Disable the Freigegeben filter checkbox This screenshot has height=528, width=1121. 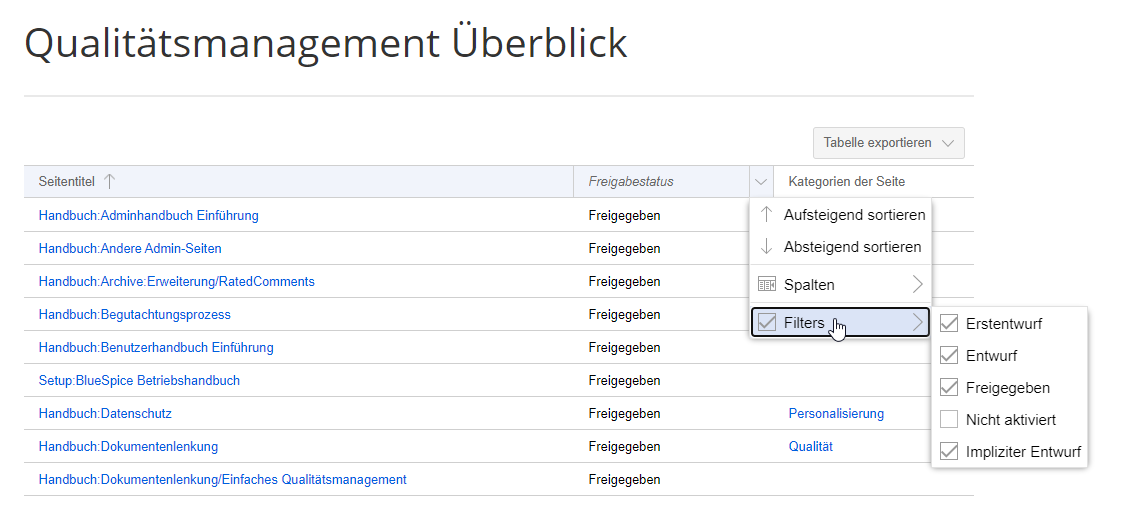[949, 387]
